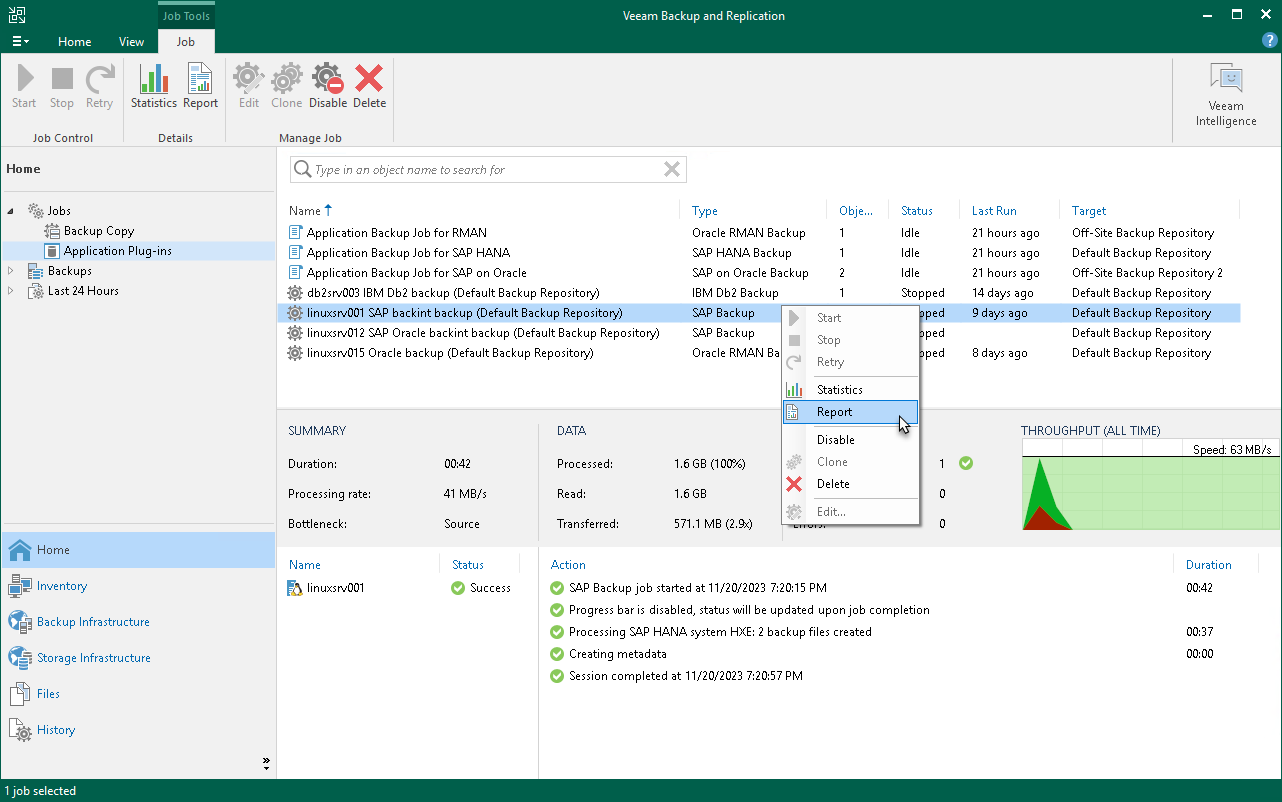This screenshot has width=1282, height=802.
Task: Disable the job using the Disable ribbon icon
Action: [x=327, y=85]
